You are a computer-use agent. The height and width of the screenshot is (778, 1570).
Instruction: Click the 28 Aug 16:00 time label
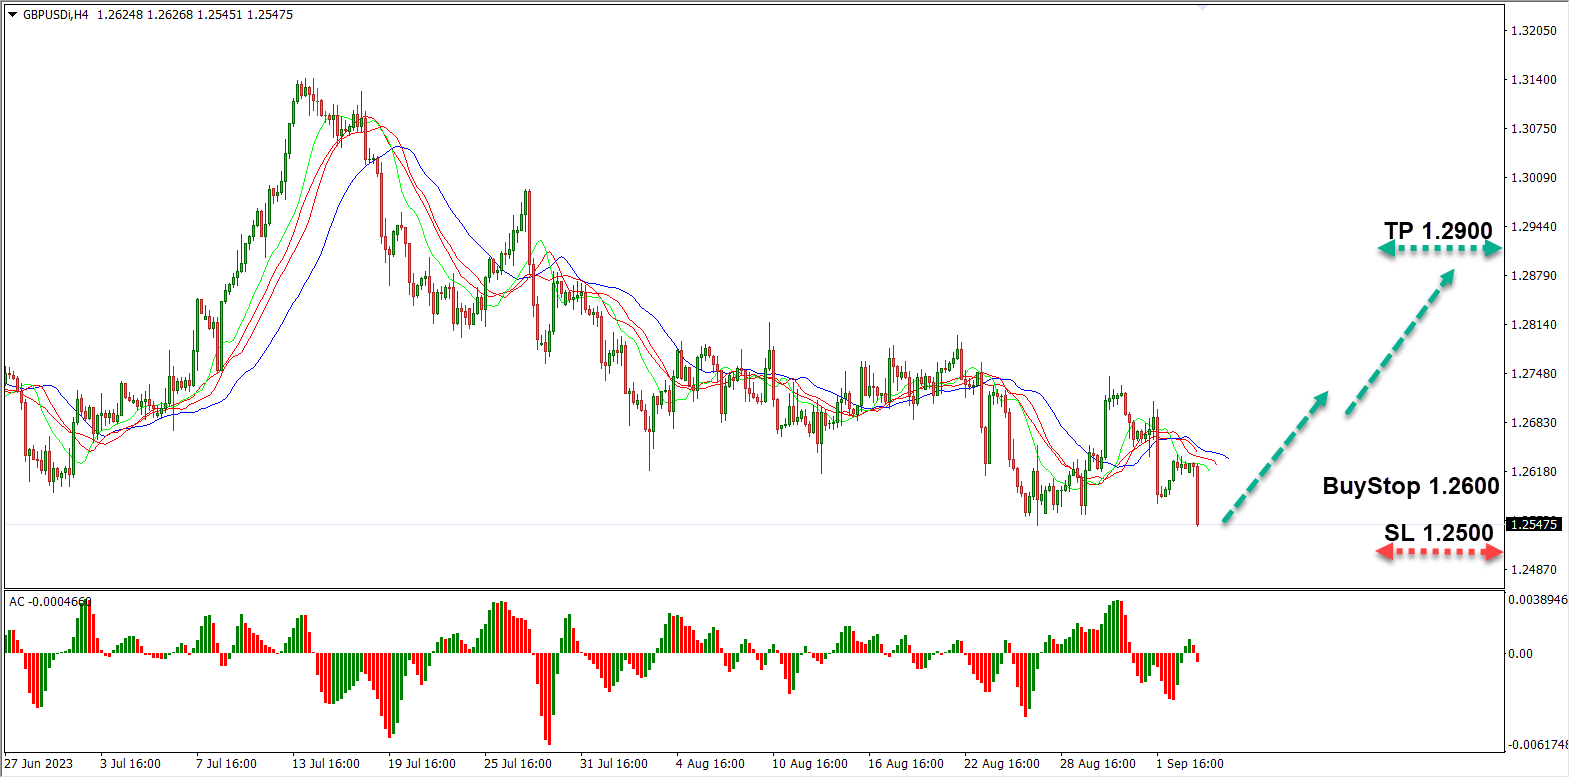[1098, 764]
